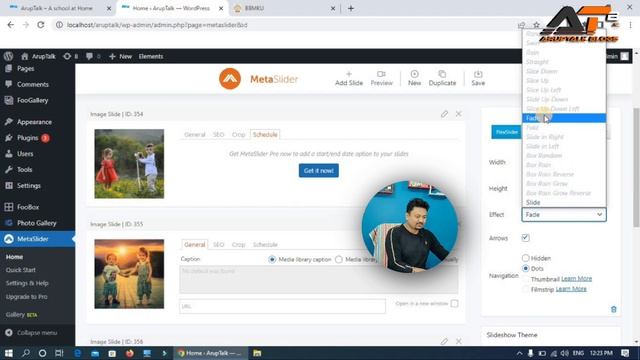Select MetaSlider in the sidebar

point(37,239)
